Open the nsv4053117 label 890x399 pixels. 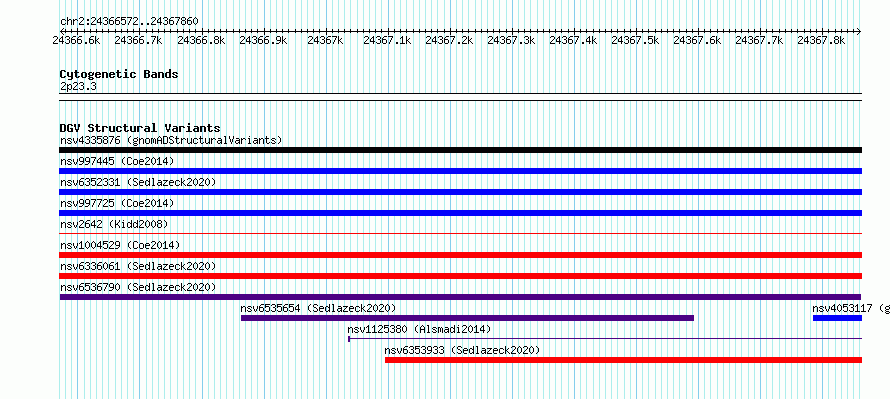pos(851,308)
